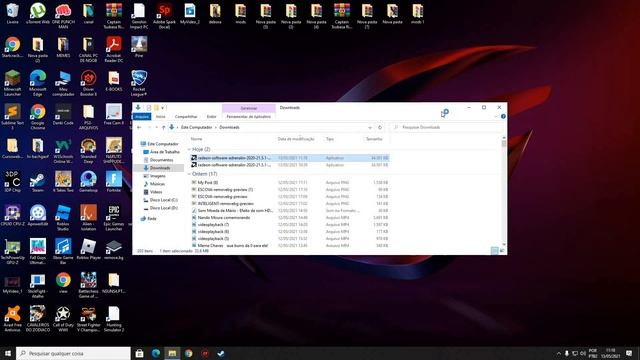The image size is (640, 360).
Task: Open Alien Isolation desktop shortcut
Action: [88, 218]
